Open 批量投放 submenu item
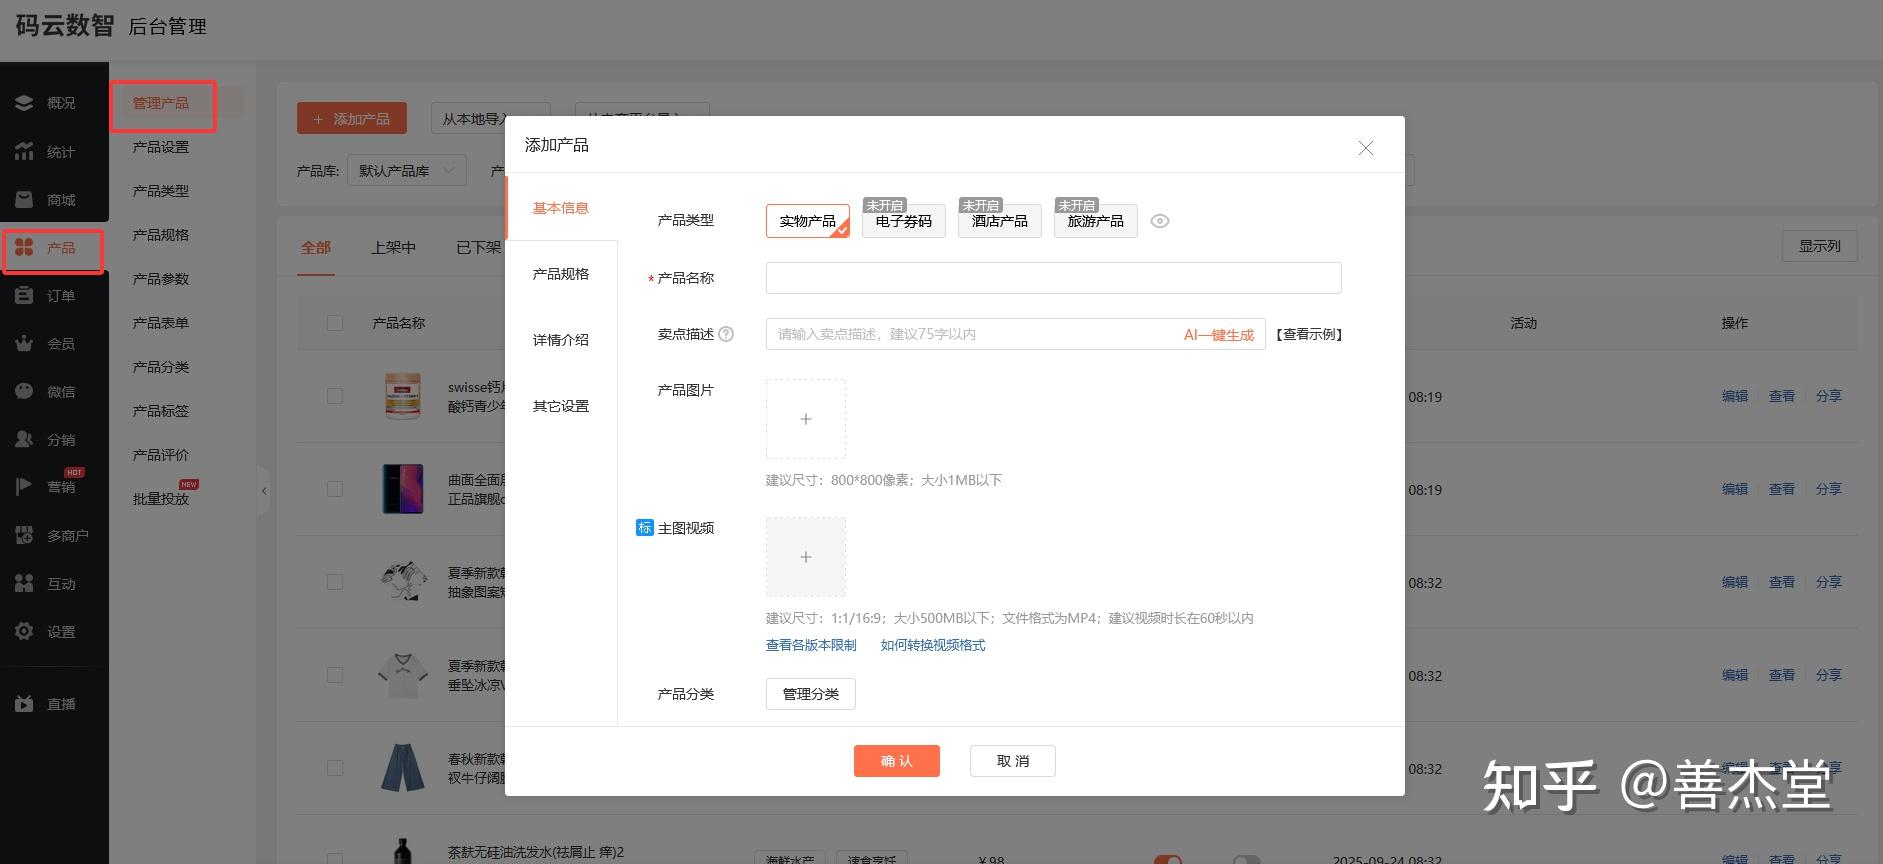The width and height of the screenshot is (1883, 864). tap(161, 499)
